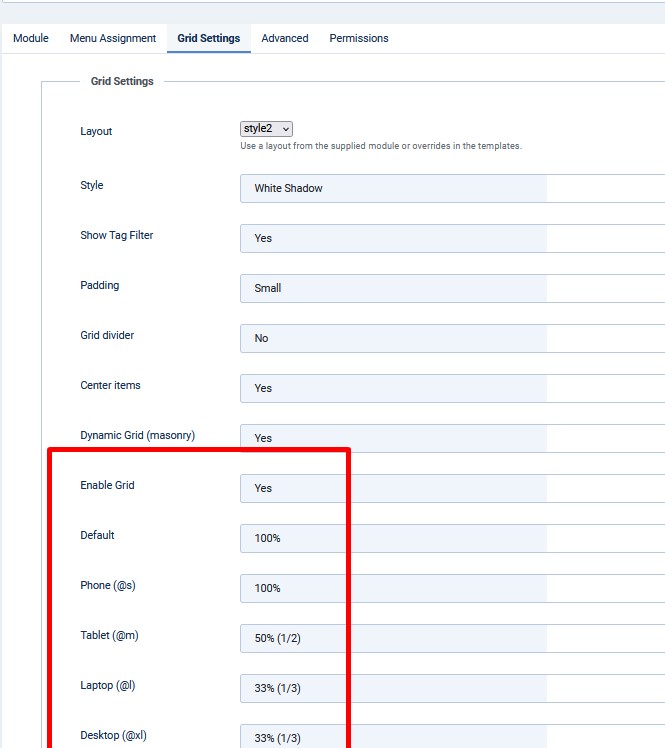Change the Default width from 100%
The height and width of the screenshot is (748, 665).
pos(452,539)
